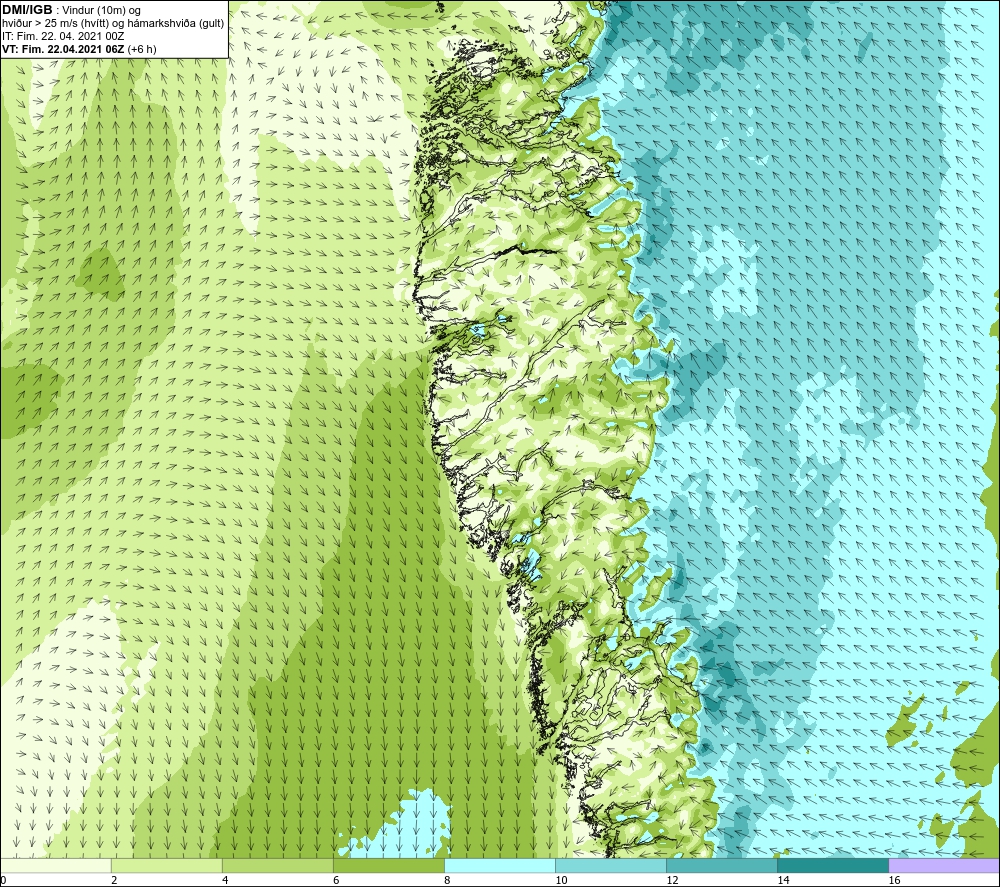Click the legend scale value "0"

(3, 881)
